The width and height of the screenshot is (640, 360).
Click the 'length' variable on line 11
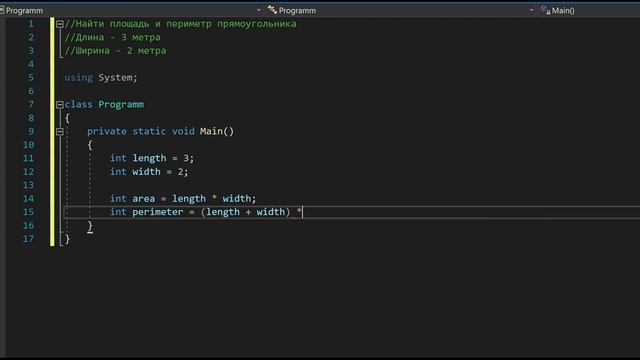coord(149,158)
